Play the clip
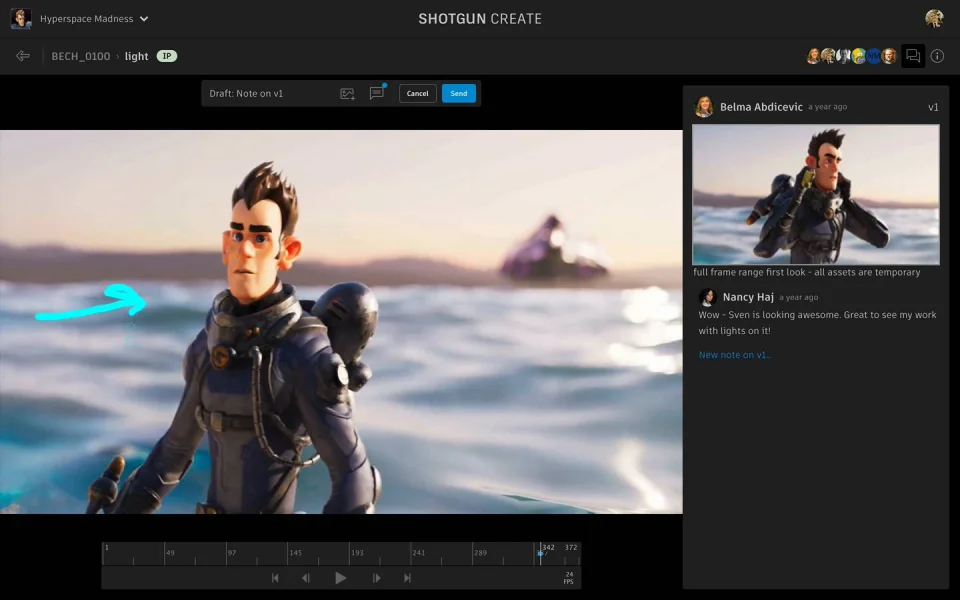 [x=340, y=578]
